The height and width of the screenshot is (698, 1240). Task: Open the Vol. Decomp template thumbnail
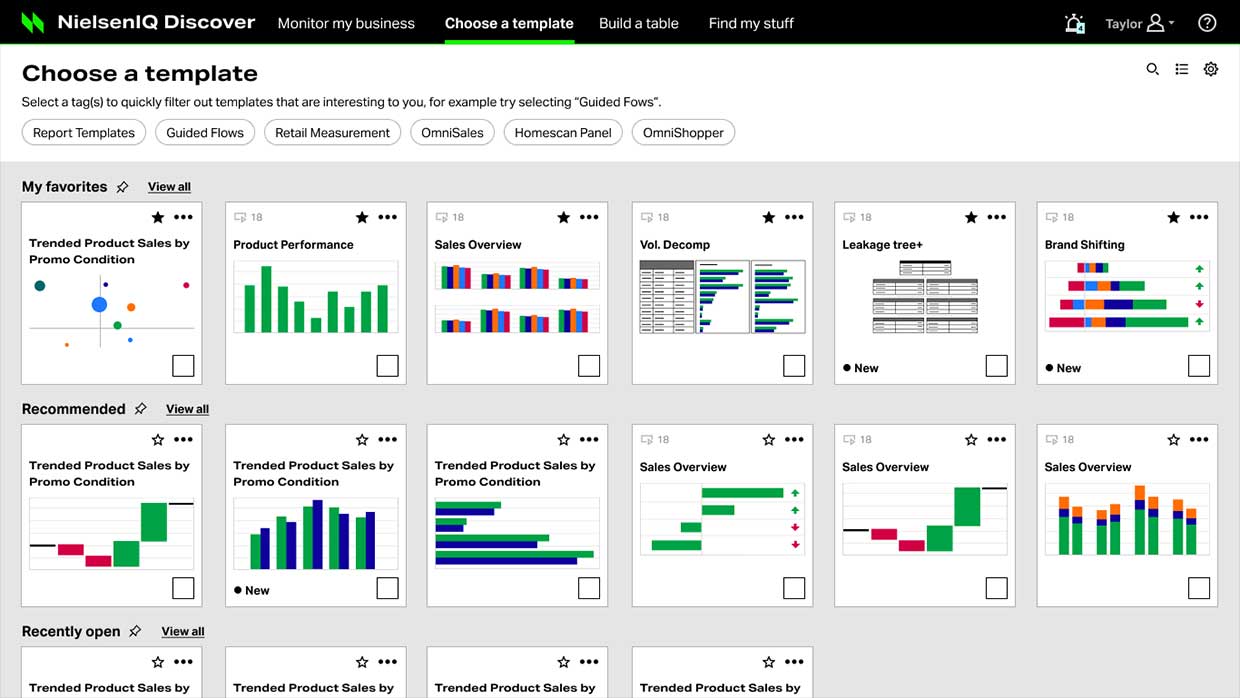coord(722,297)
